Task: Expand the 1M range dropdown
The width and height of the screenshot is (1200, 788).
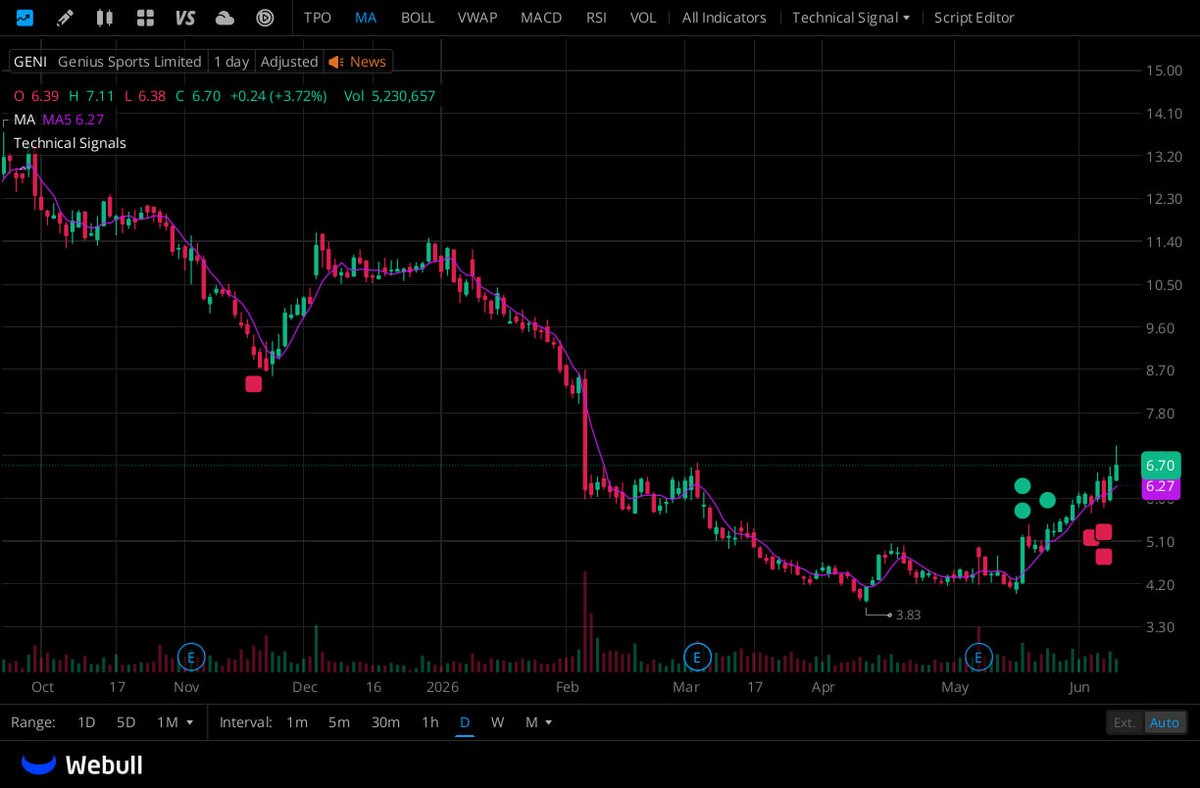Action: pos(175,722)
